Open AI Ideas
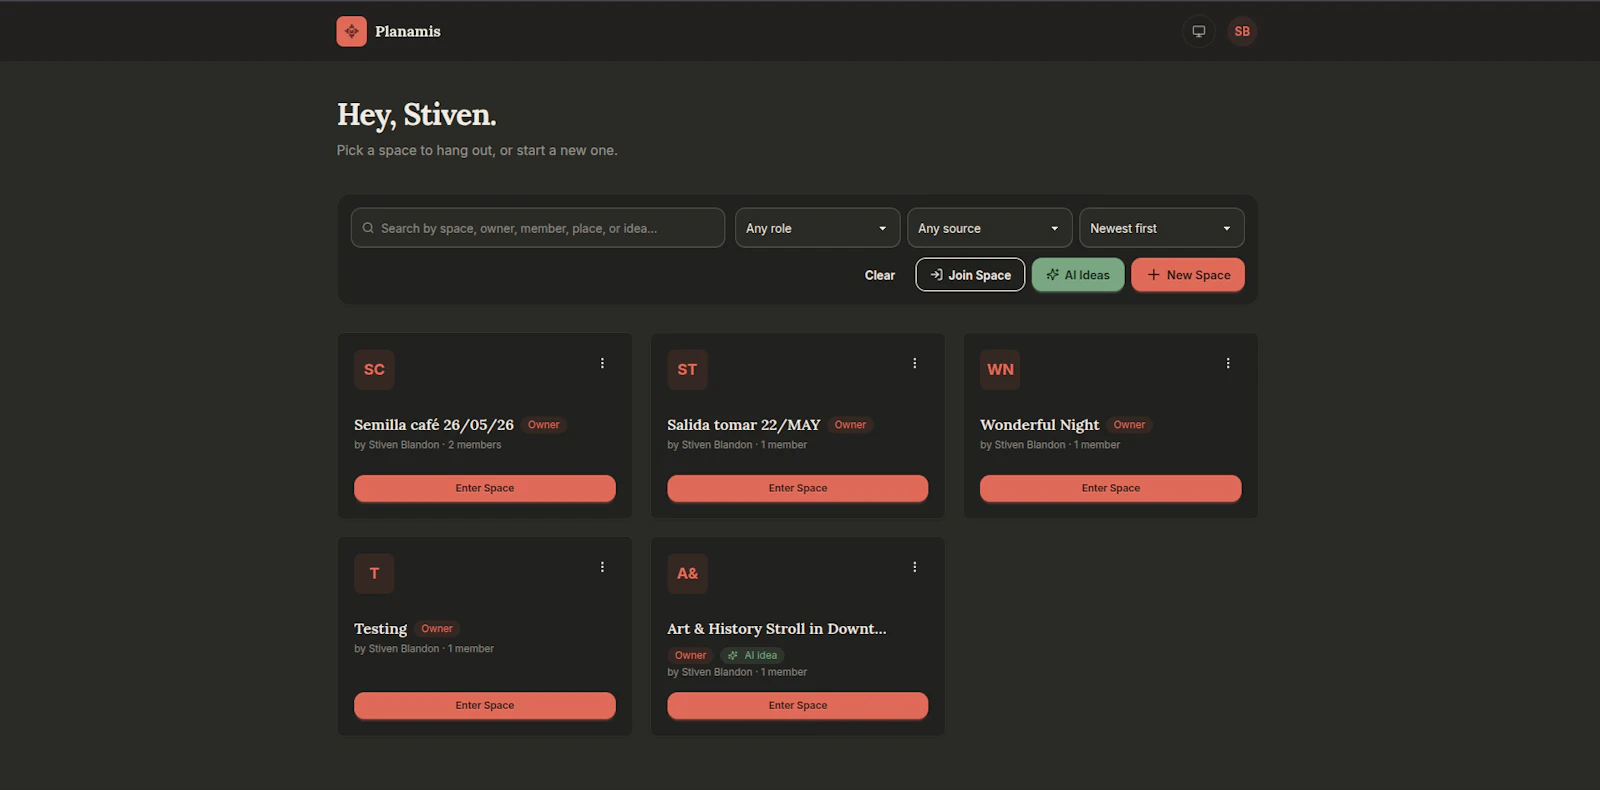The width and height of the screenshot is (1600, 790). (x=1078, y=275)
